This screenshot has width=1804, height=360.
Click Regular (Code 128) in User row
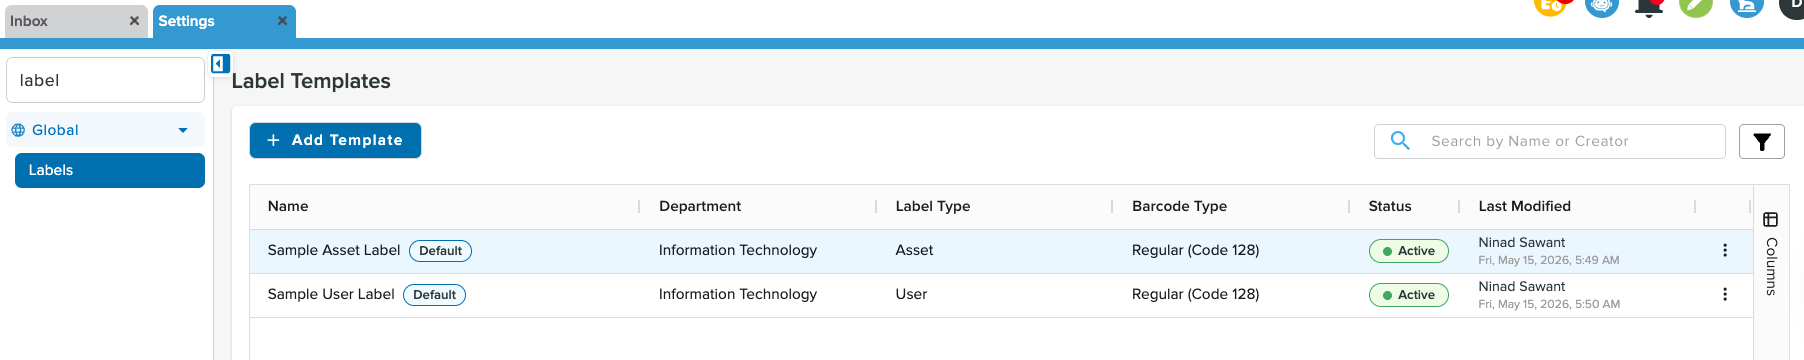point(1195,294)
